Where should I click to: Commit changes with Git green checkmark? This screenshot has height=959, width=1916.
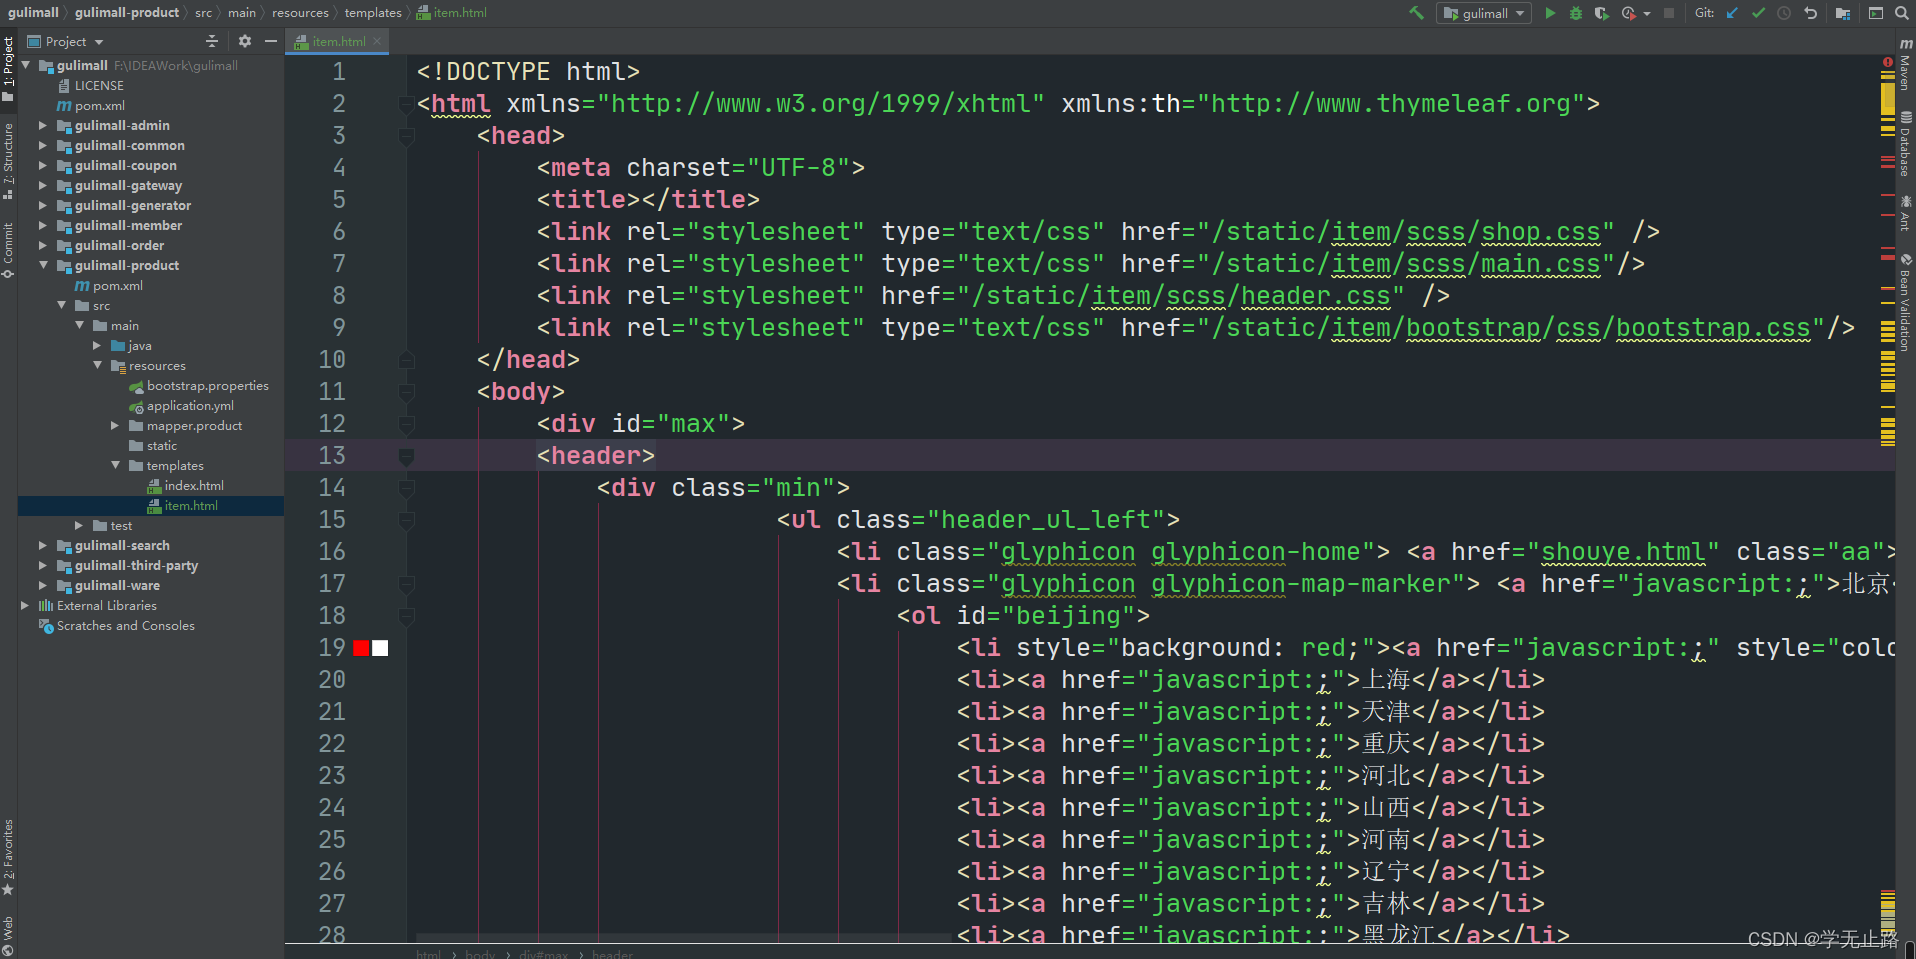(x=1759, y=13)
